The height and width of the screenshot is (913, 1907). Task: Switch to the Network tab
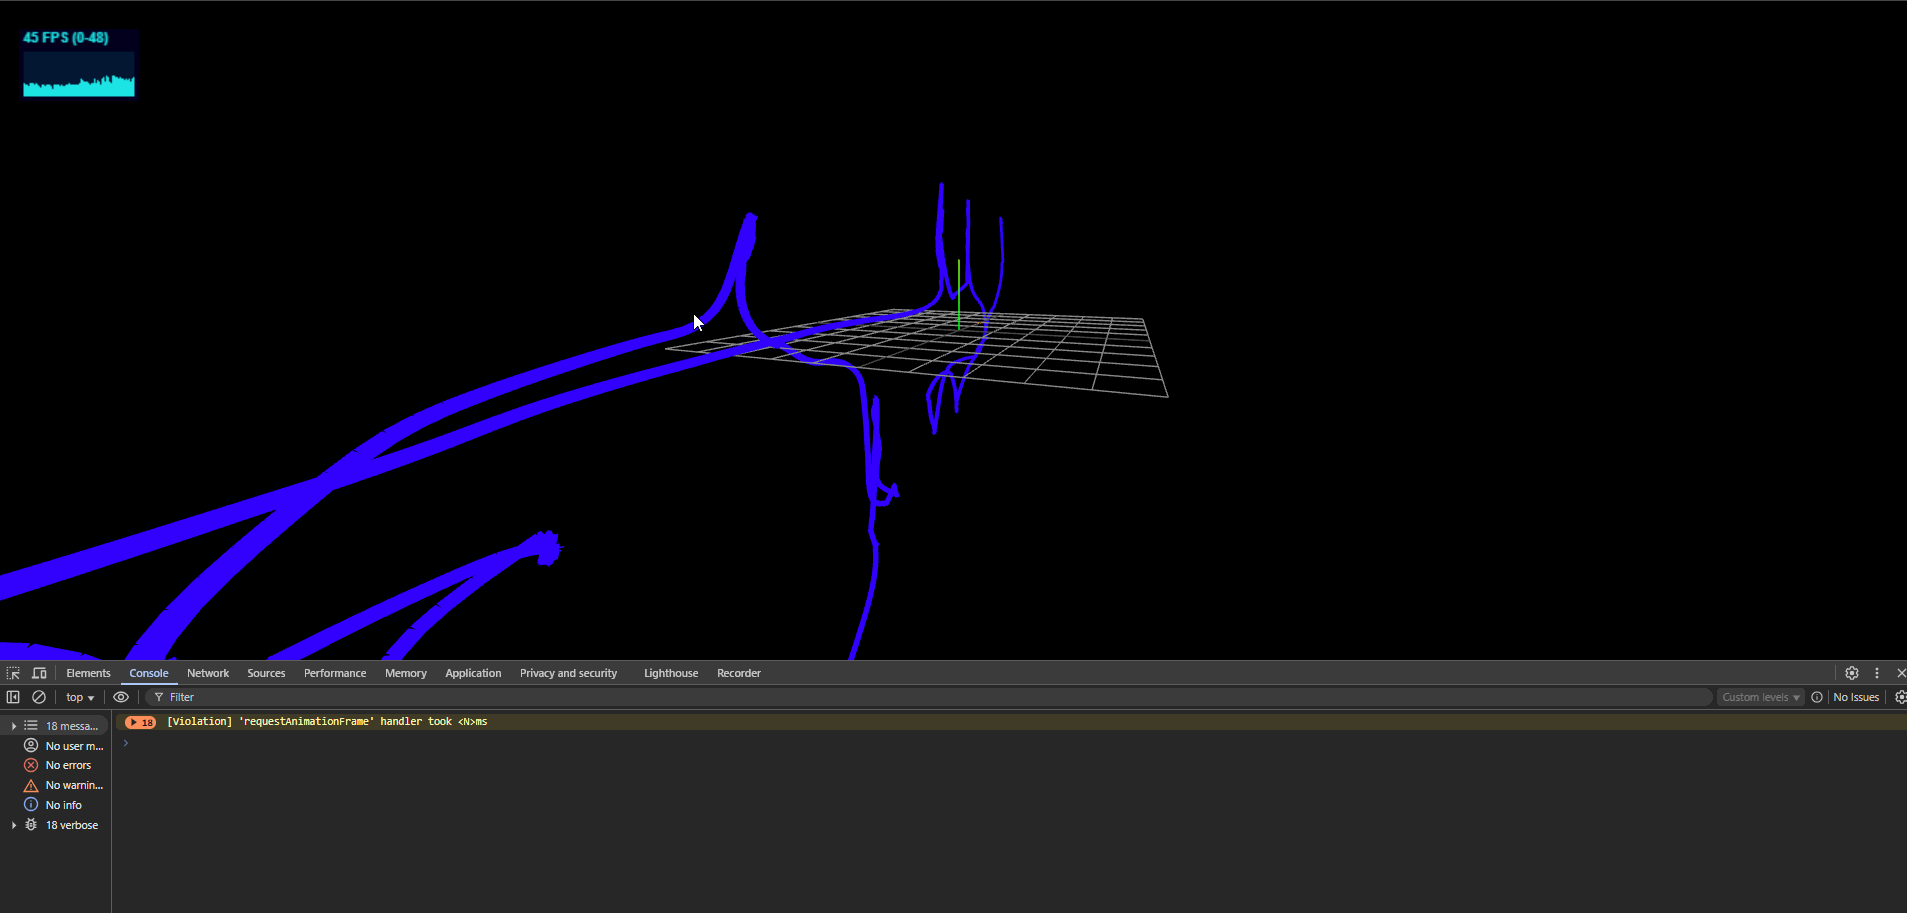[x=208, y=673]
